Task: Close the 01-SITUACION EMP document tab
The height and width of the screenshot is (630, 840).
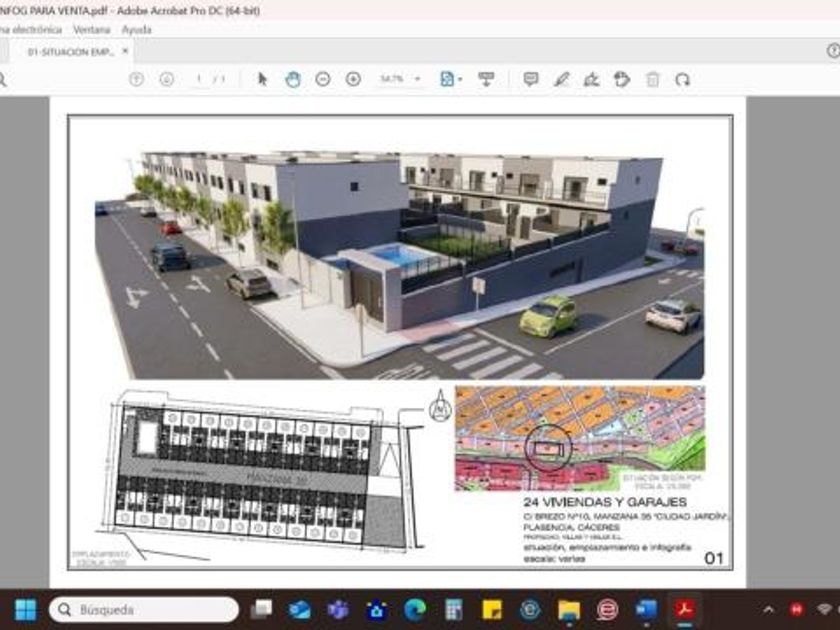Action: coord(126,51)
